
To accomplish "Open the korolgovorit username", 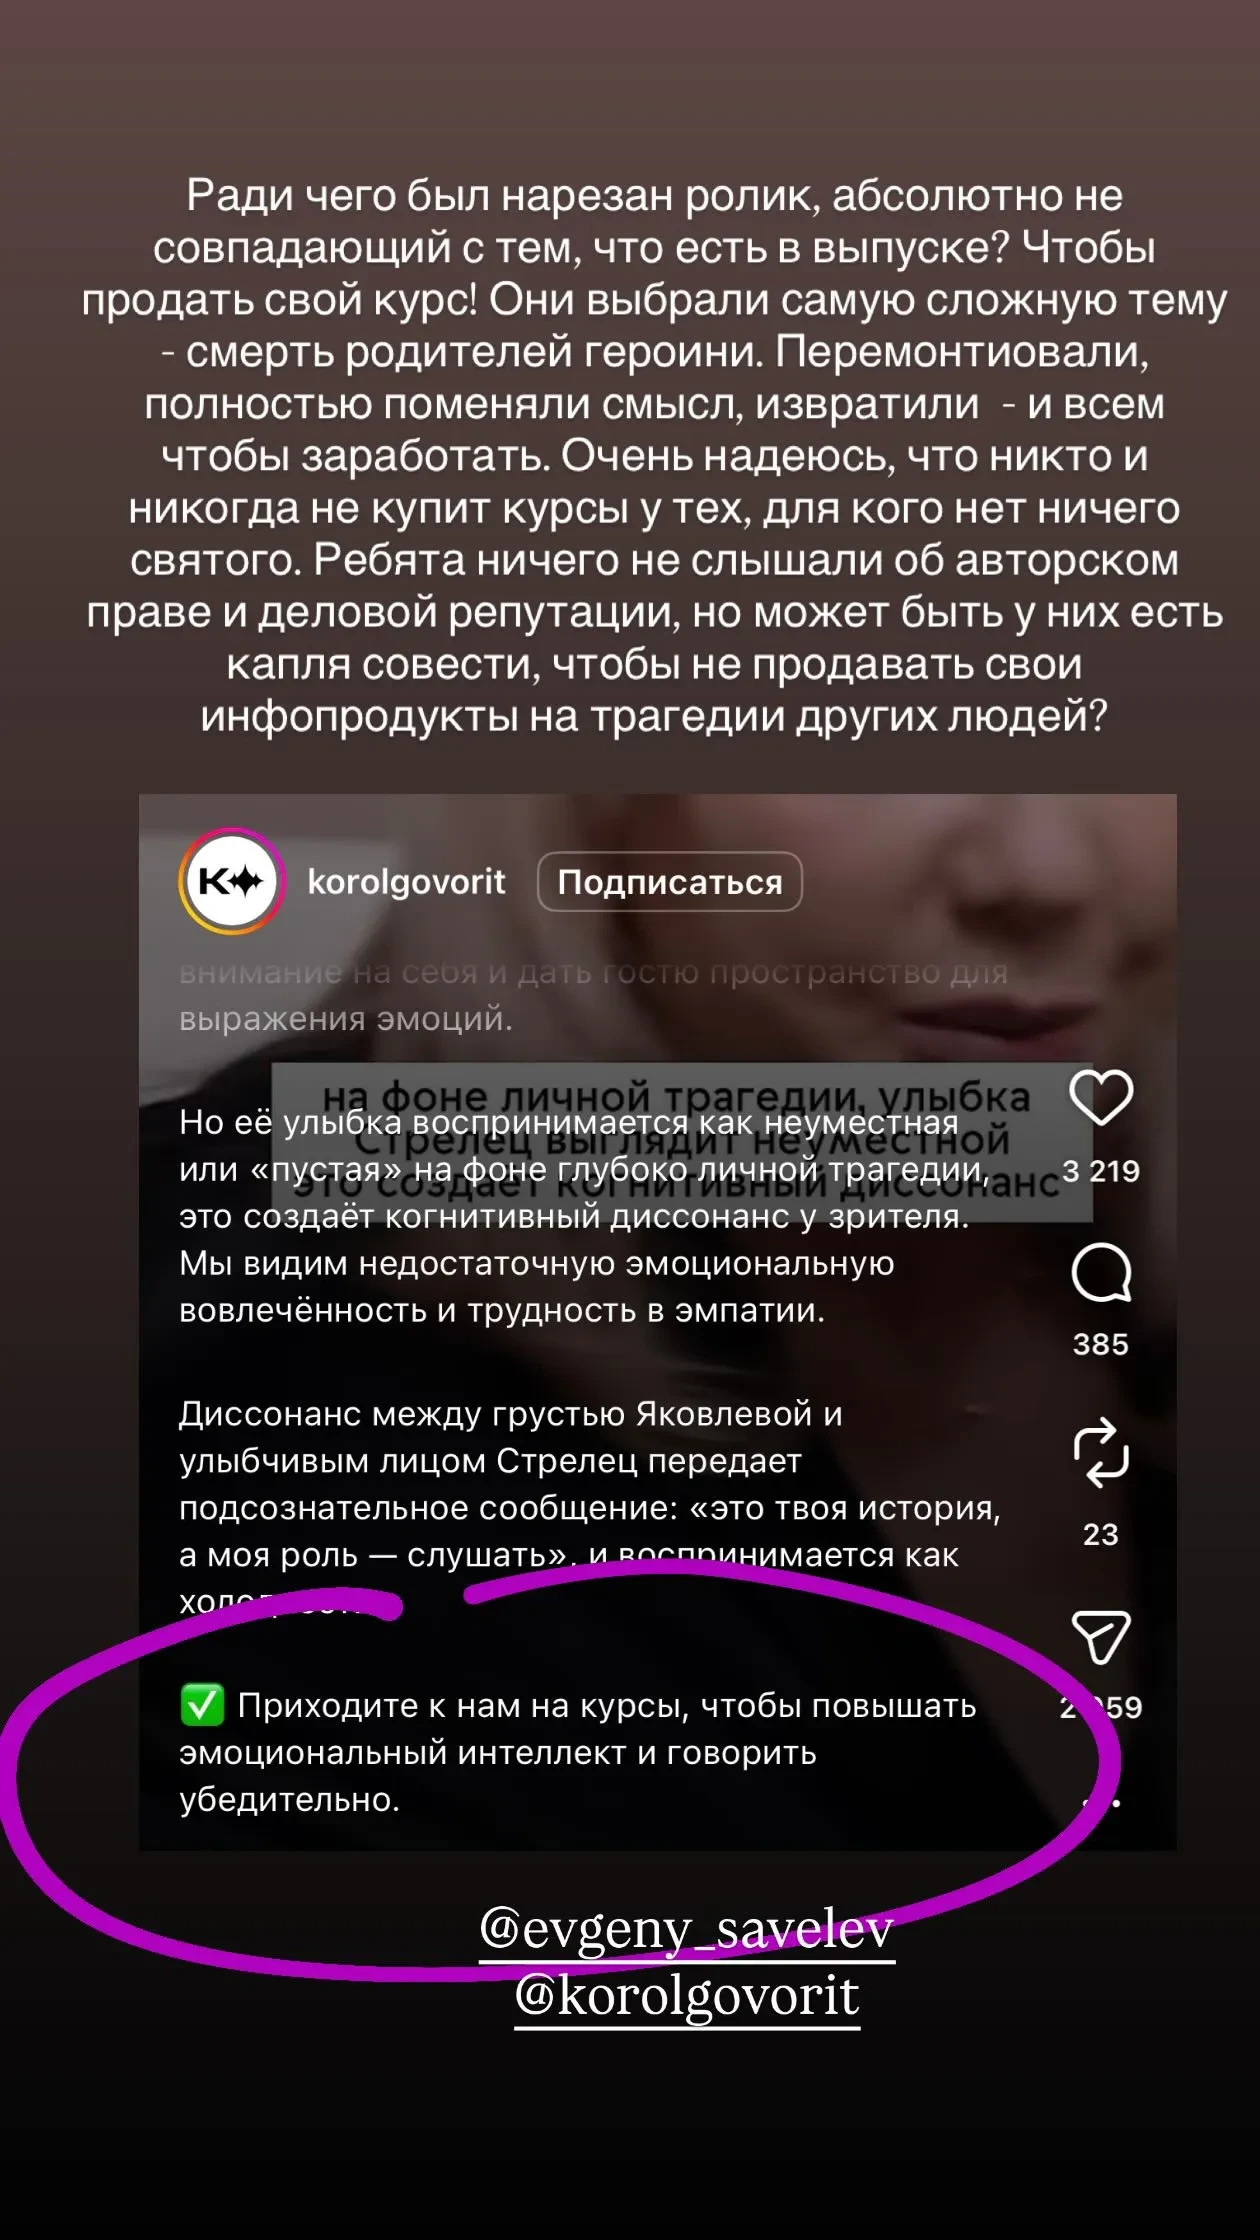I will pos(406,882).
